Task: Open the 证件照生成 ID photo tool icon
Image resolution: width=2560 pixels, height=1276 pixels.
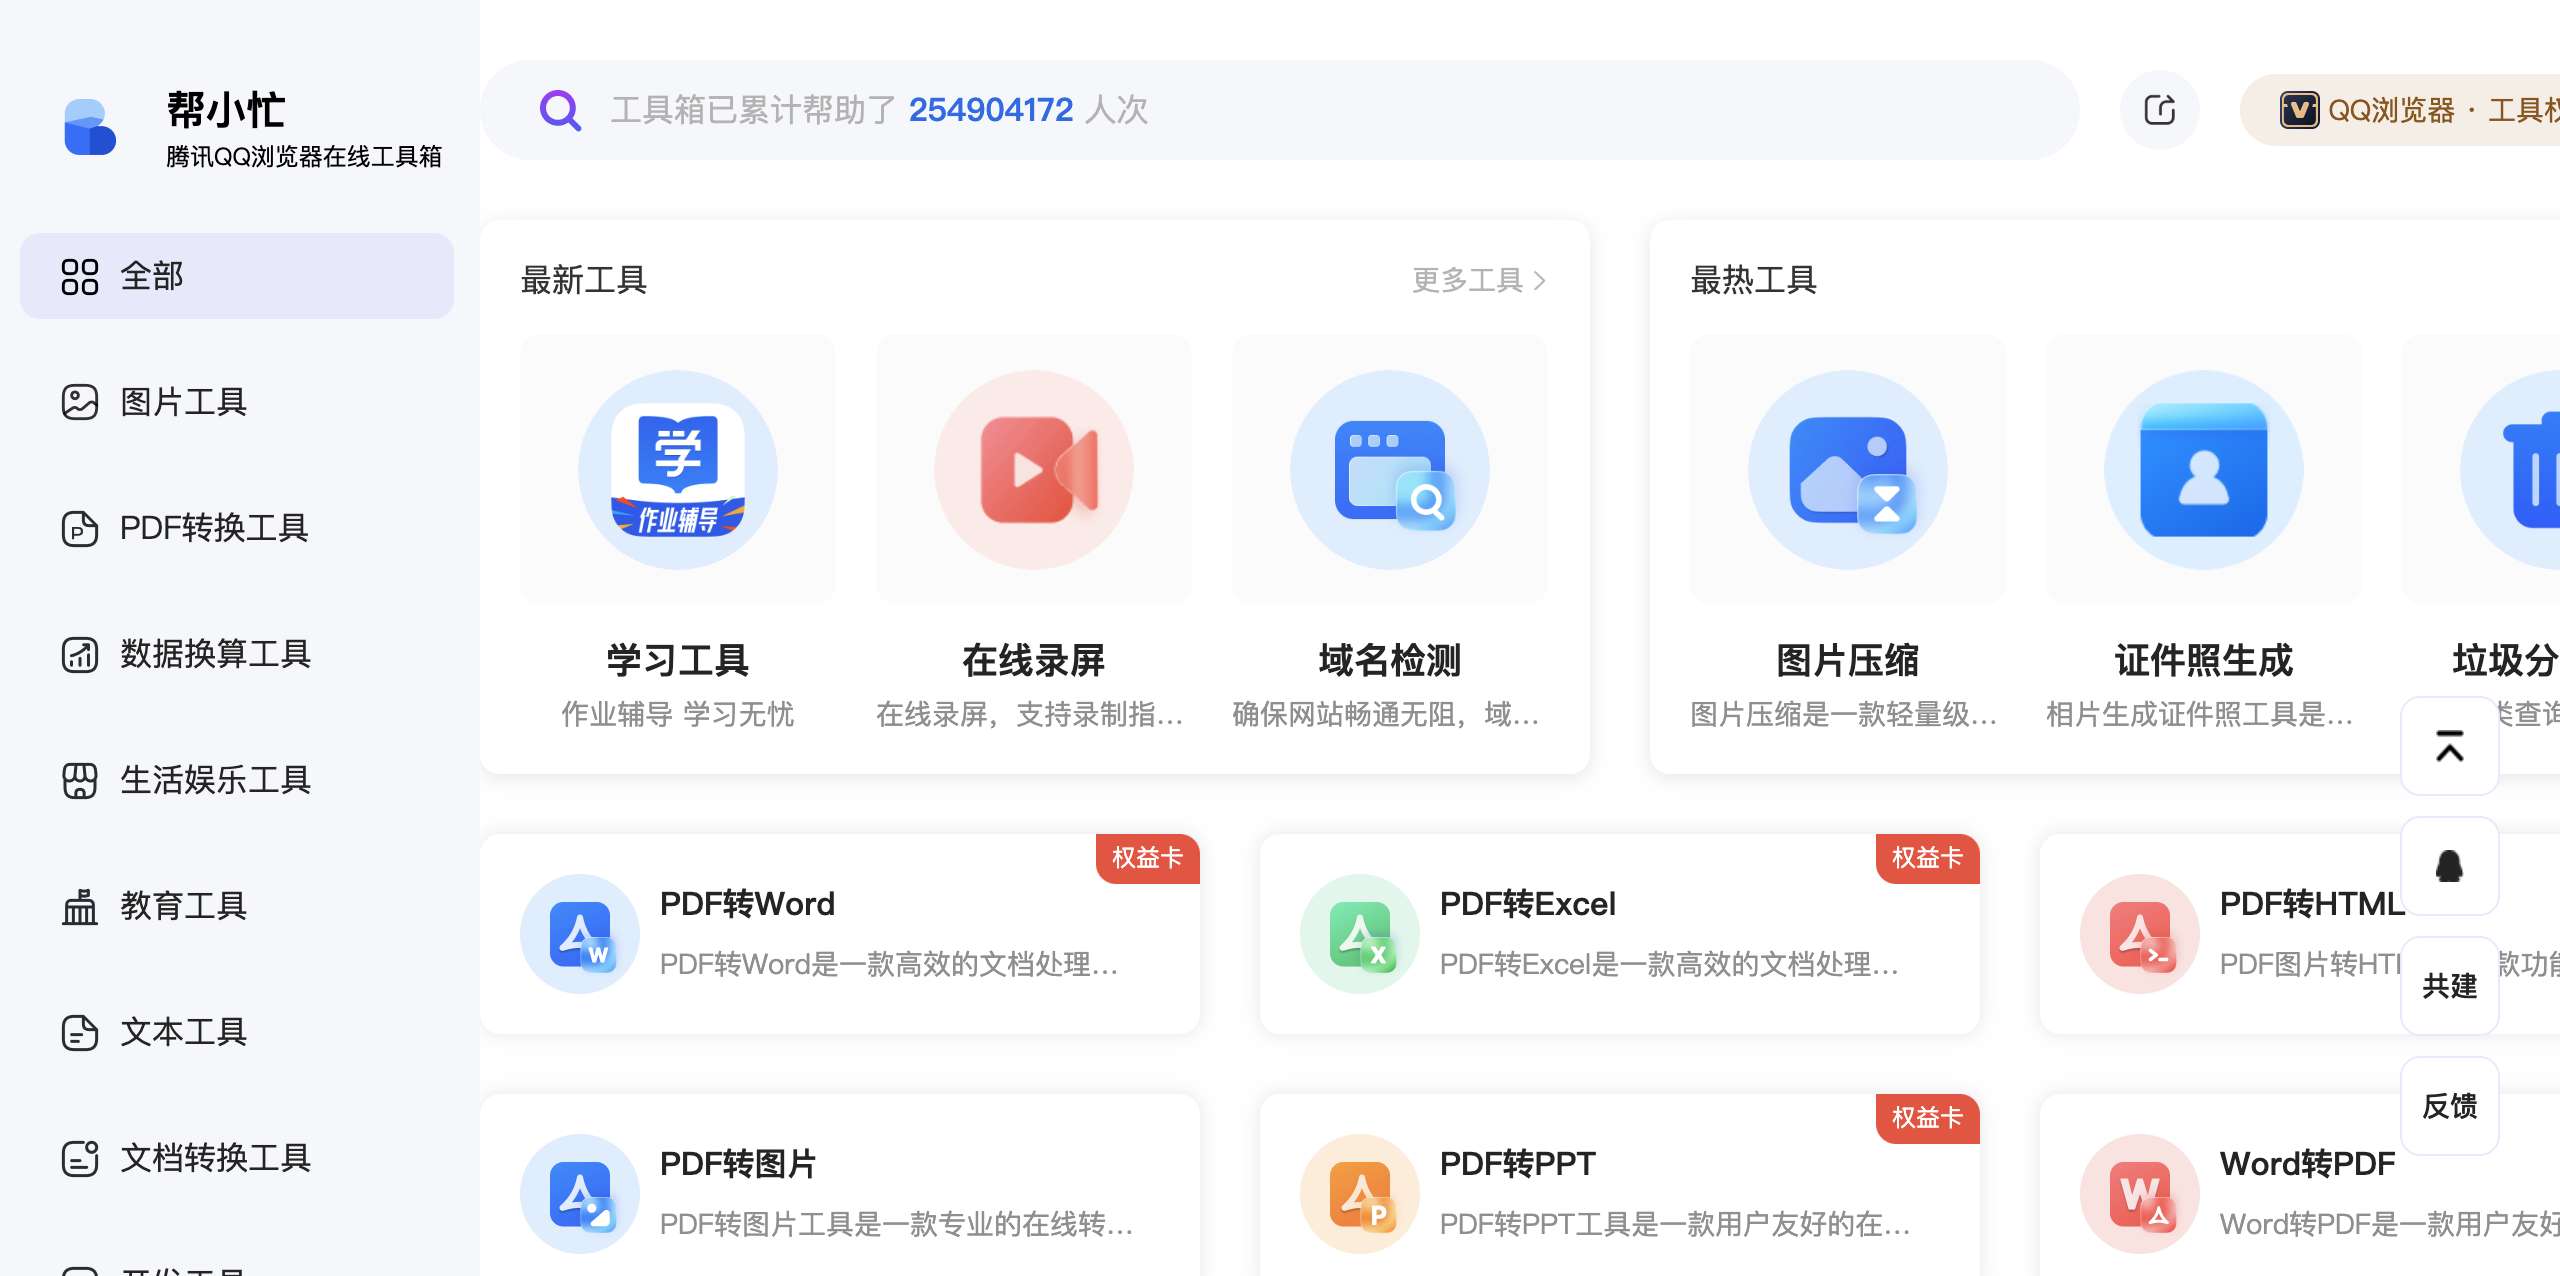Action: 2204,469
